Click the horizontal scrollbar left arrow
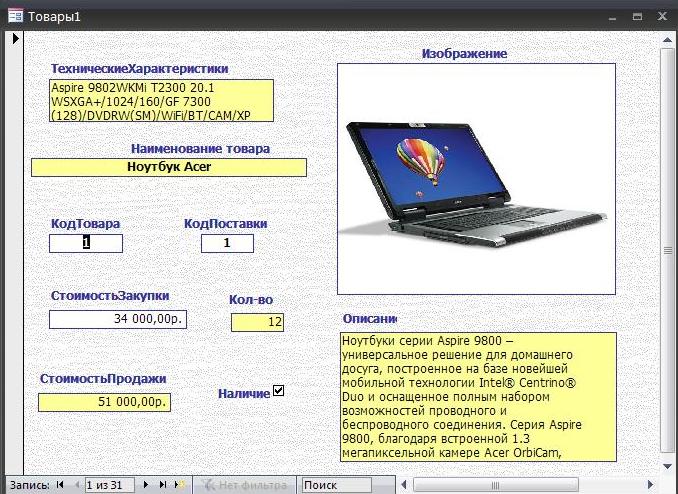 [x=404, y=485]
